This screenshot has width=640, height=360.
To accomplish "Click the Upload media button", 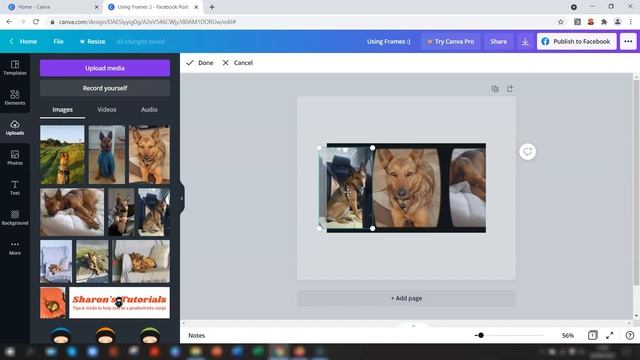I will (x=105, y=68).
